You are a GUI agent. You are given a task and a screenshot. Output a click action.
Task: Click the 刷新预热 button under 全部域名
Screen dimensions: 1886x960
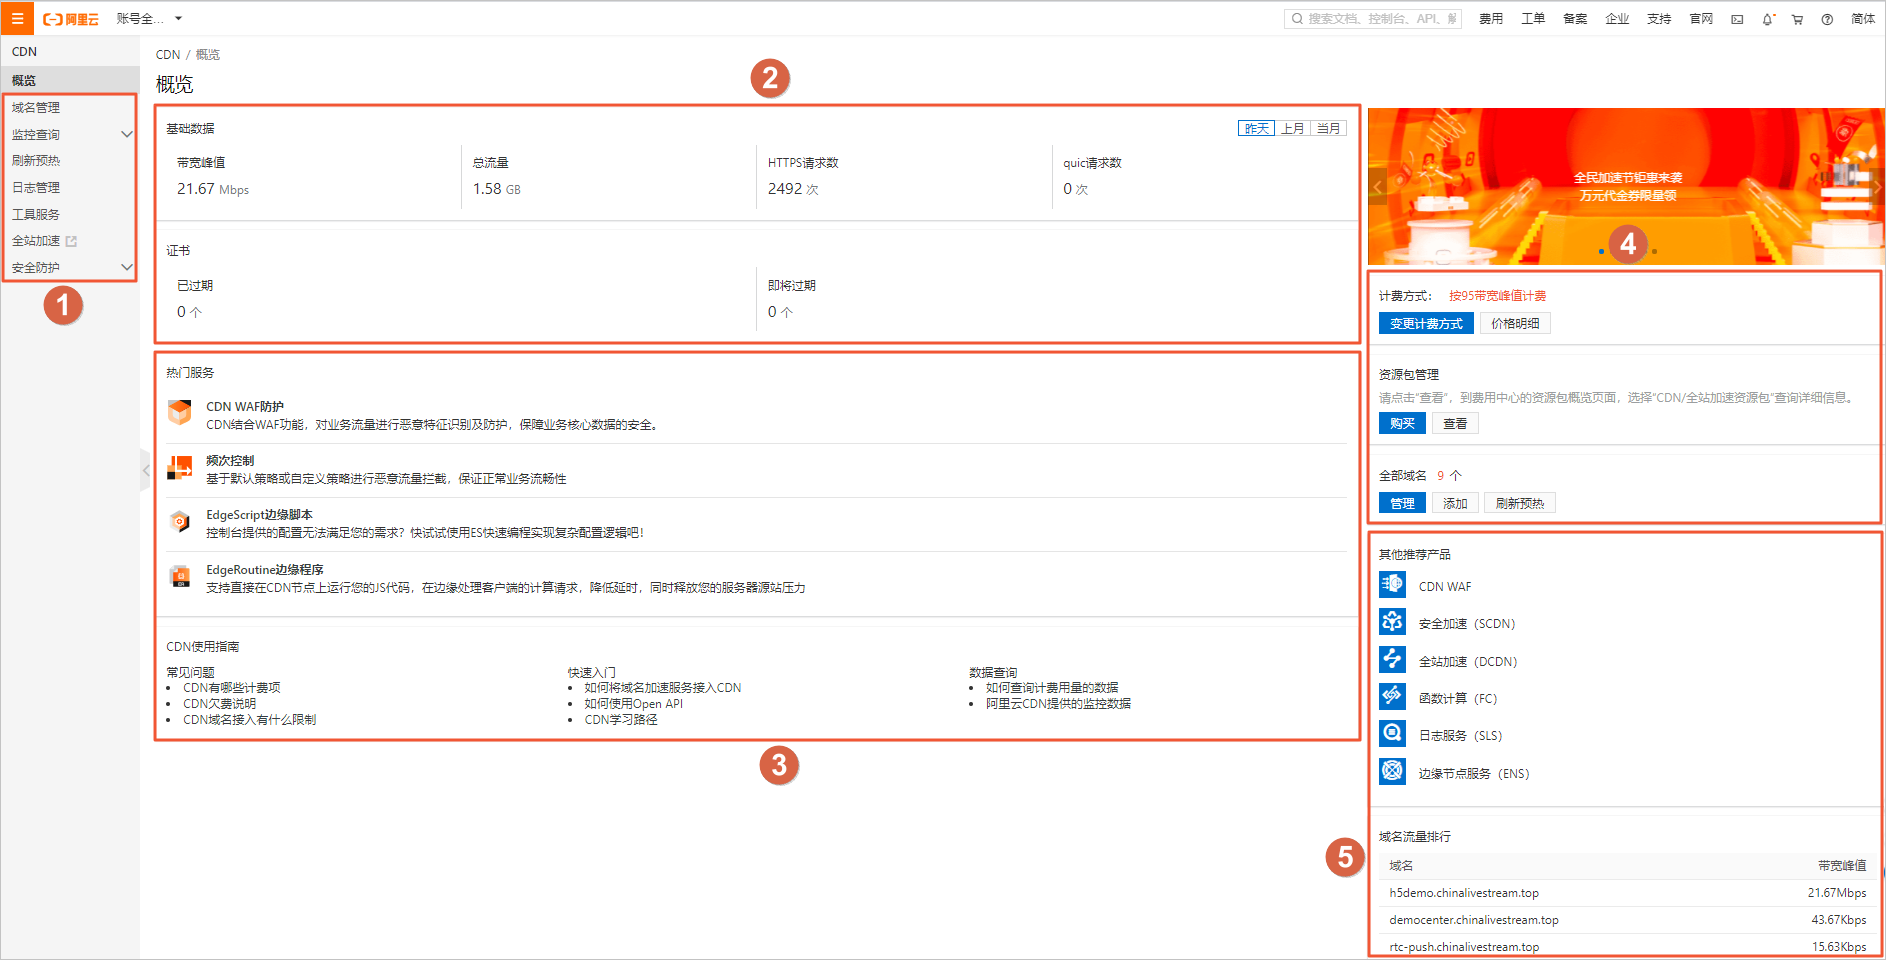pyautogui.click(x=1520, y=503)
